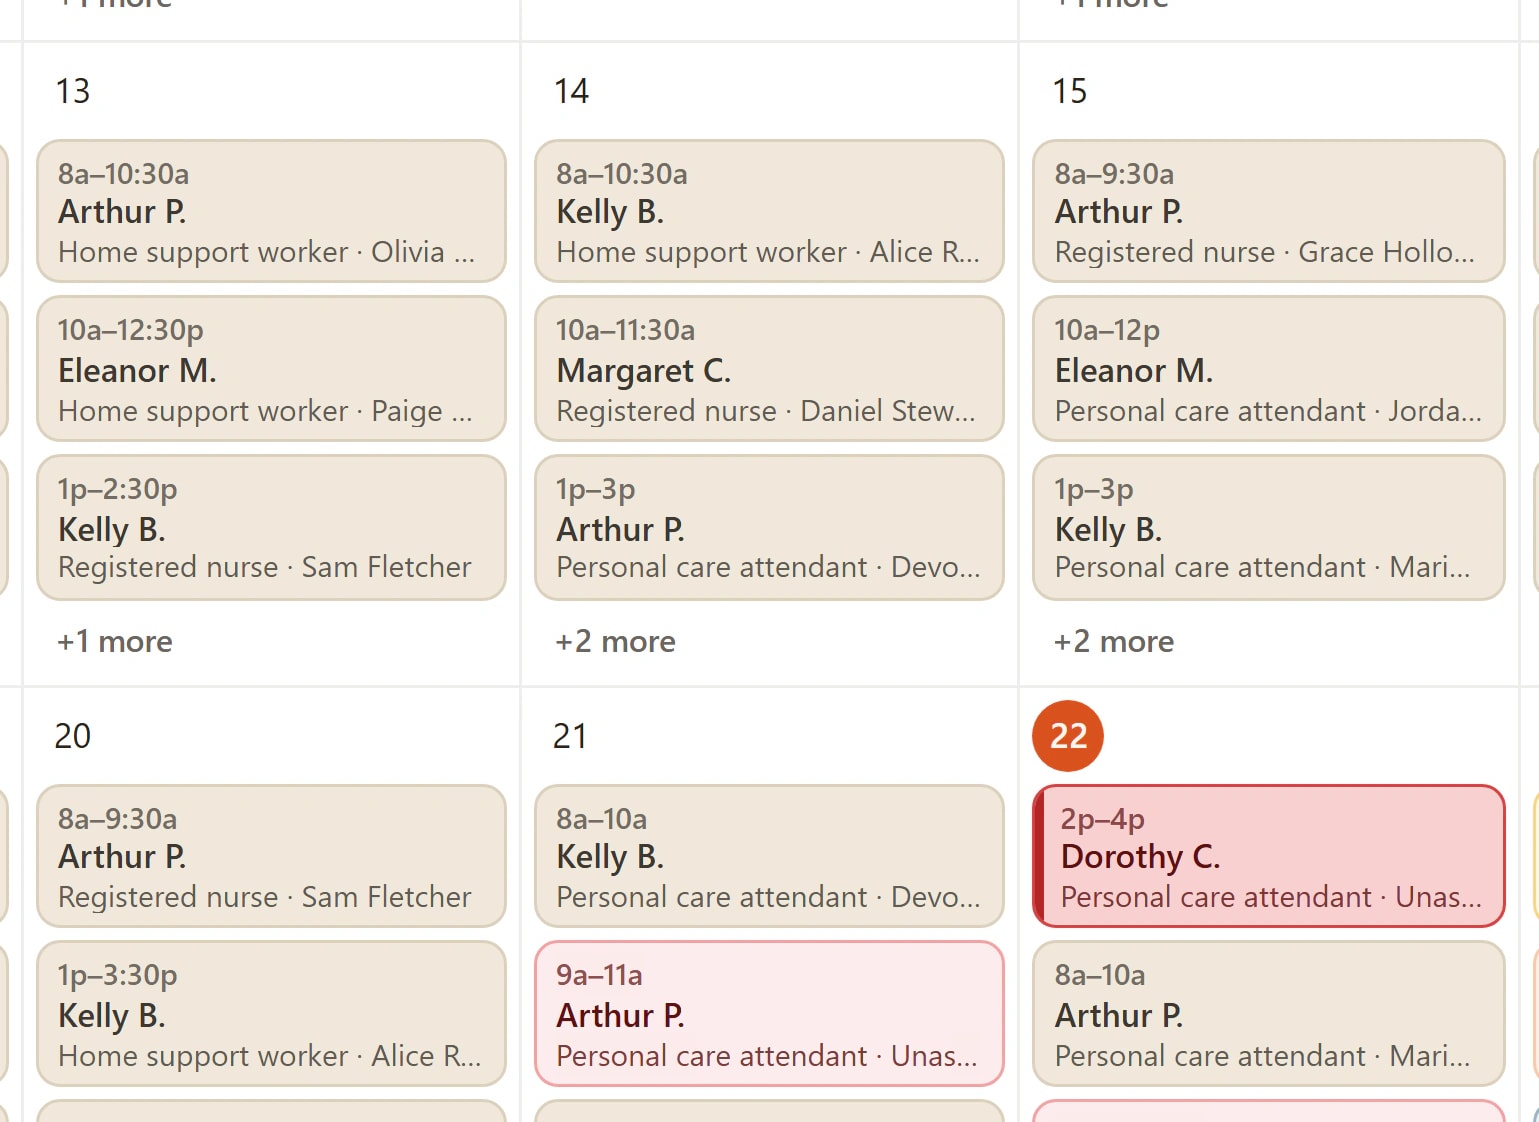Select Kelly B. 1p–2:30p registered nurse visit
Image resolution: width=1539 pixels, height=1122 pixels.
pos(271,527)
